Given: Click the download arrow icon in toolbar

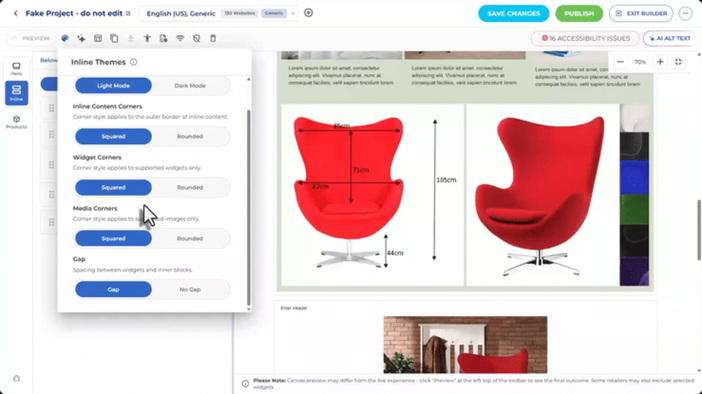Looking at the screenshot, I should tap(130, 39).
